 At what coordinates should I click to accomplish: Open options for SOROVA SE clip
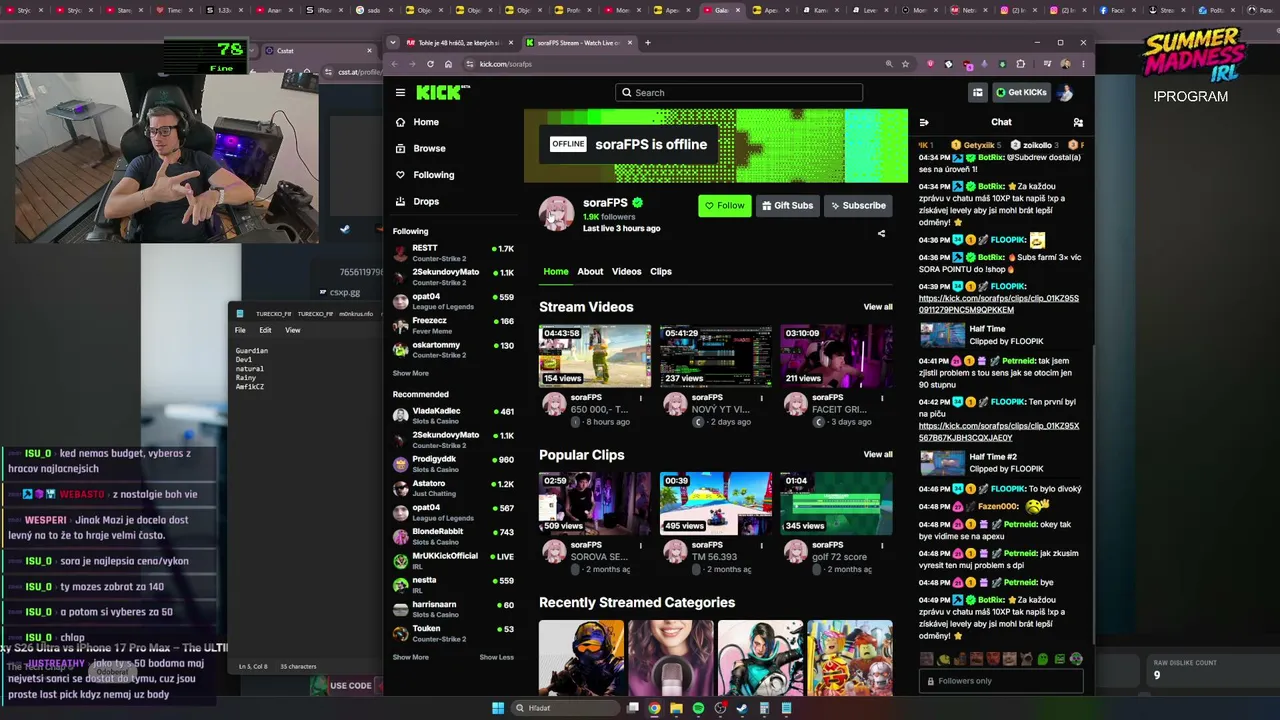pyautogui.click(x=641, y=546)
